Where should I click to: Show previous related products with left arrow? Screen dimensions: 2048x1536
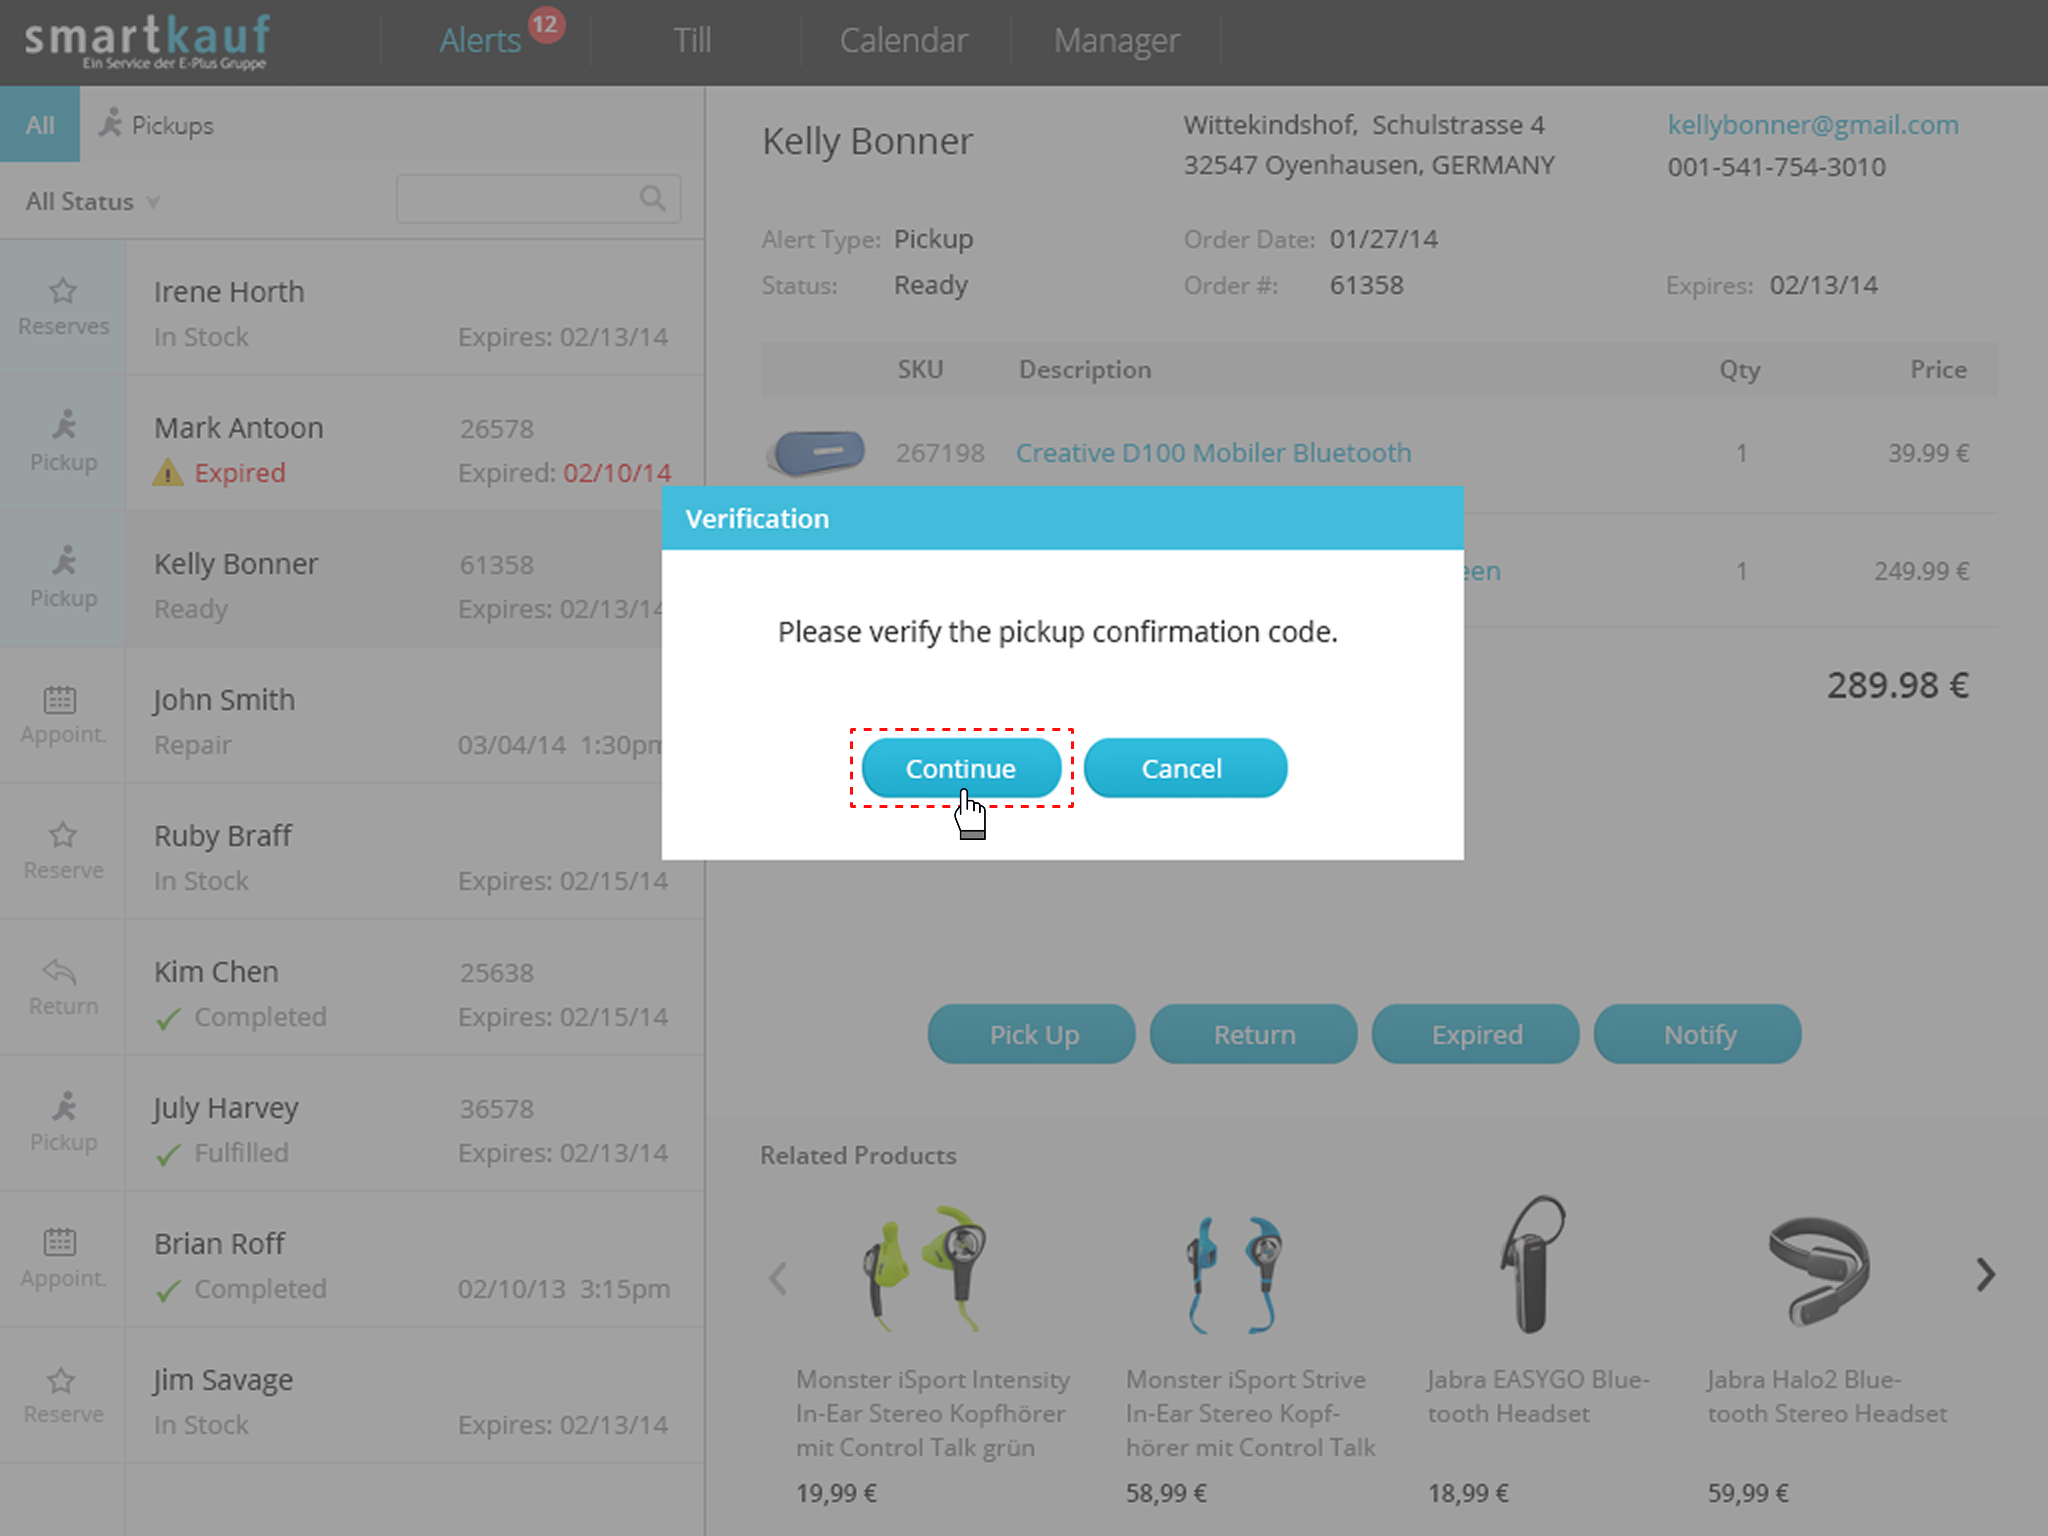click(778, 1277)
